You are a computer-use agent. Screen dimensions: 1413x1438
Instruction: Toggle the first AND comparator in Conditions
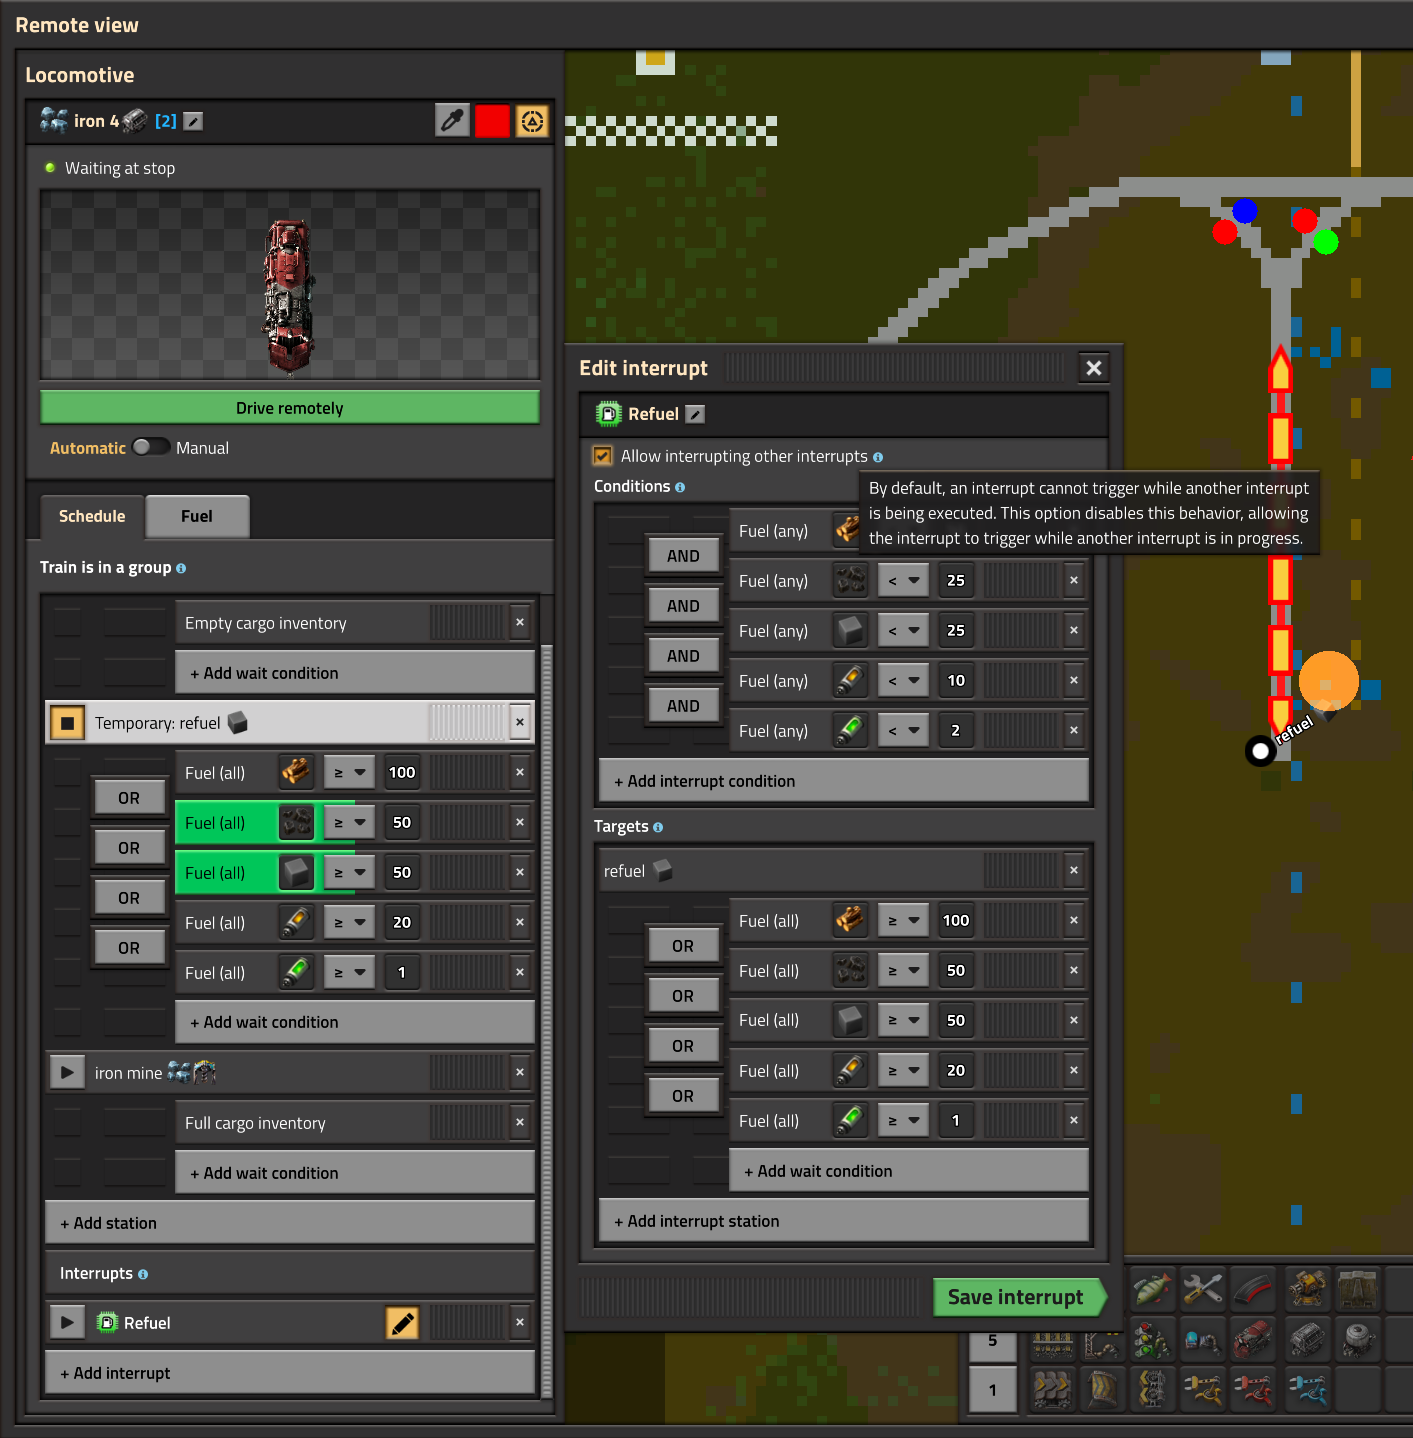tap(683, 556)
